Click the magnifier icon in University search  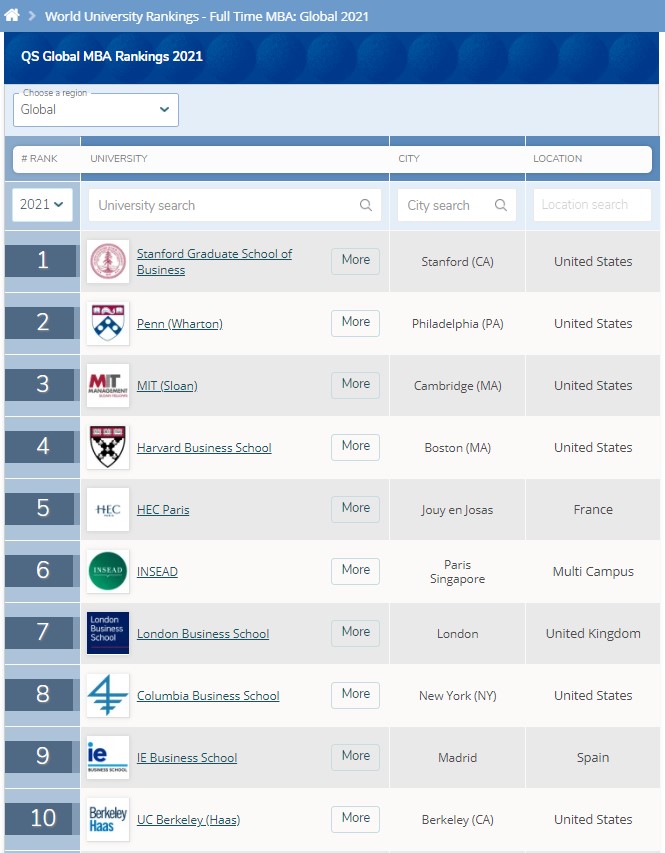[366, 206]
